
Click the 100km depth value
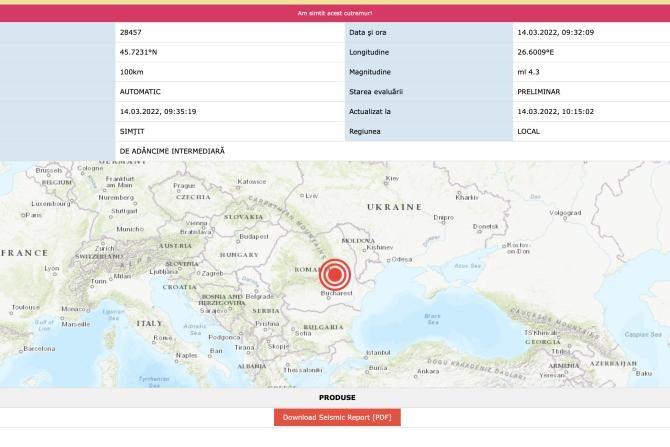(x=131, y=72)
